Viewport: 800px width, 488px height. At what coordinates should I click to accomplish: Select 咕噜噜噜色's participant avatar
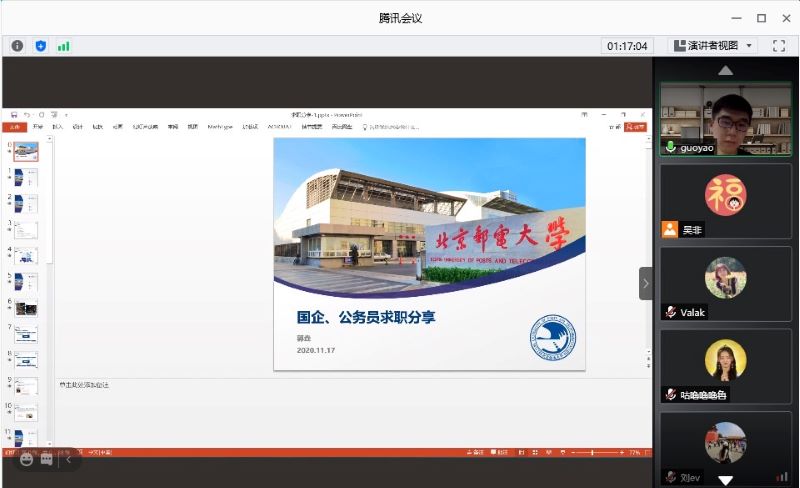tap(725, 360)
